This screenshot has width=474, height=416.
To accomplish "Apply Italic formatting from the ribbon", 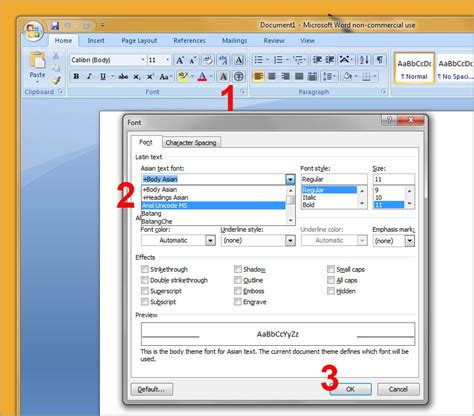I will 89,77.
